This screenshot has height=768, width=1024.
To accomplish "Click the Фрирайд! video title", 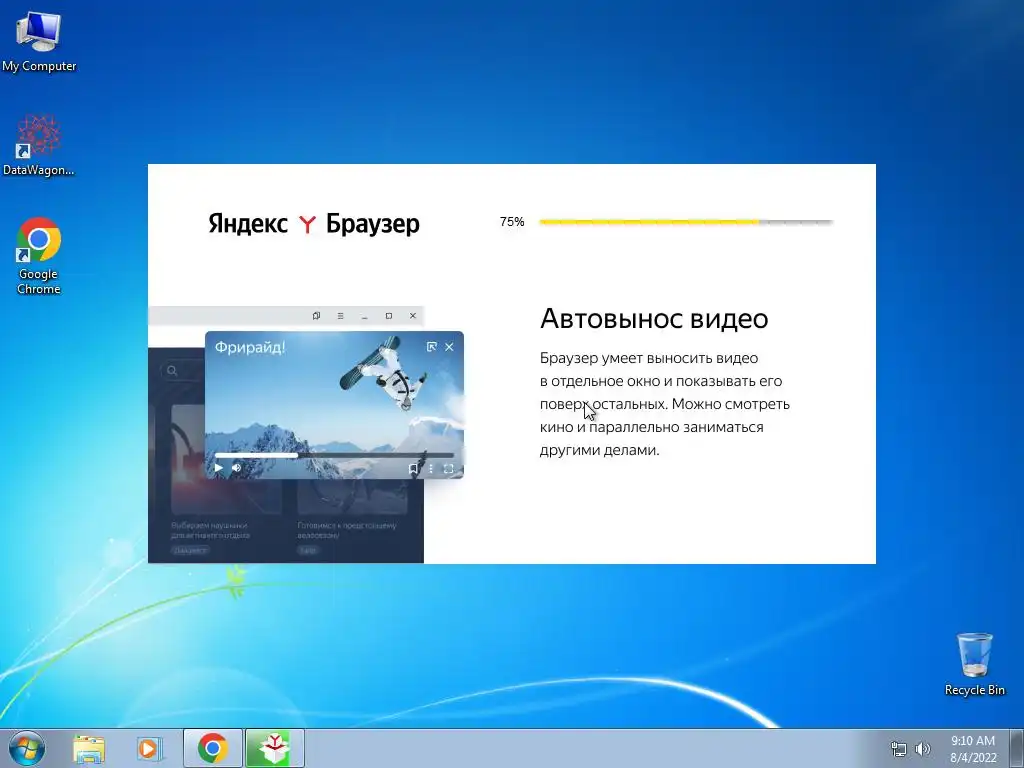I will click(249, 347).
